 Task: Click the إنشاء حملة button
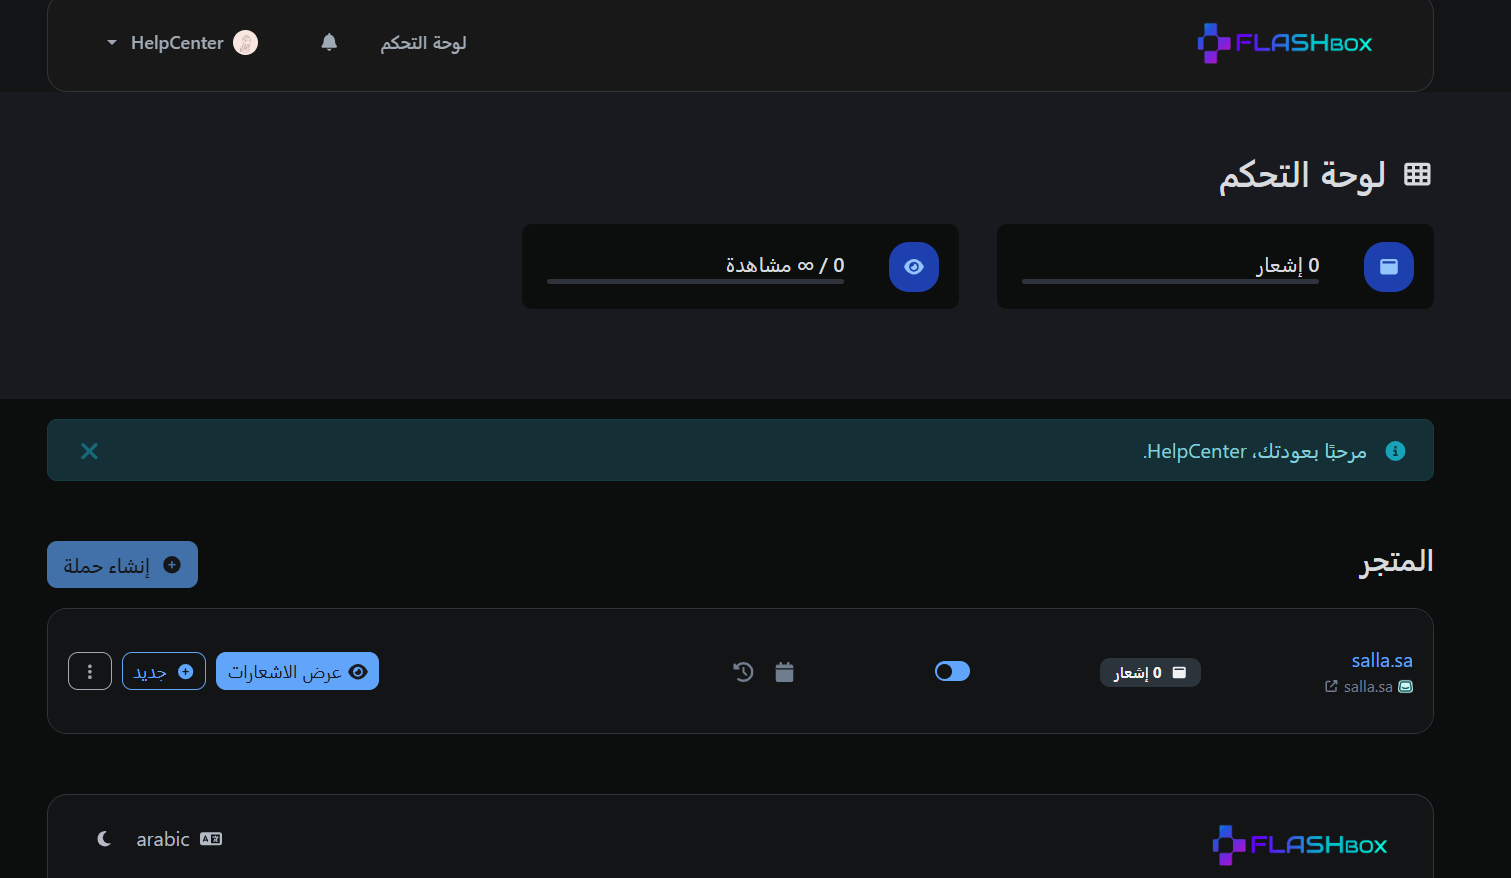click(x=122, y=564)
